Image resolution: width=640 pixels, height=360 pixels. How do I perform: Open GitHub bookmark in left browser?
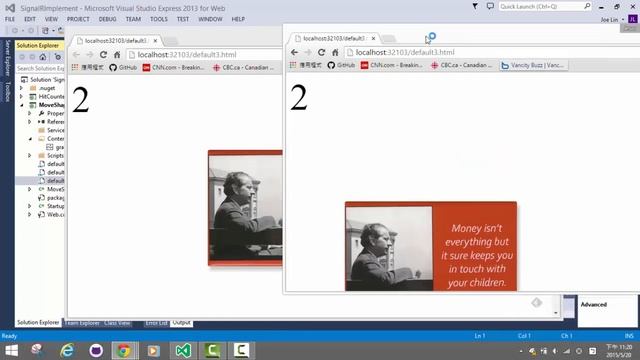[123, 67]
